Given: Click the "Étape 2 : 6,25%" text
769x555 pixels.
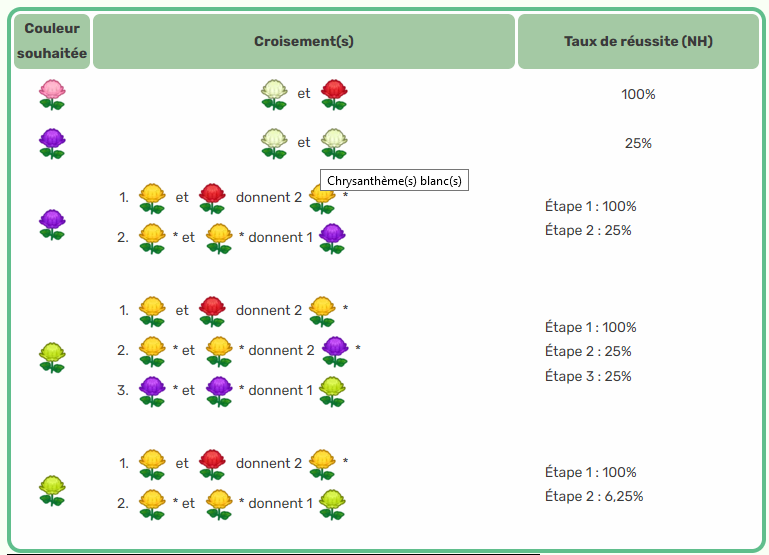Looking at the screenshot, I should tap(594, 496).
